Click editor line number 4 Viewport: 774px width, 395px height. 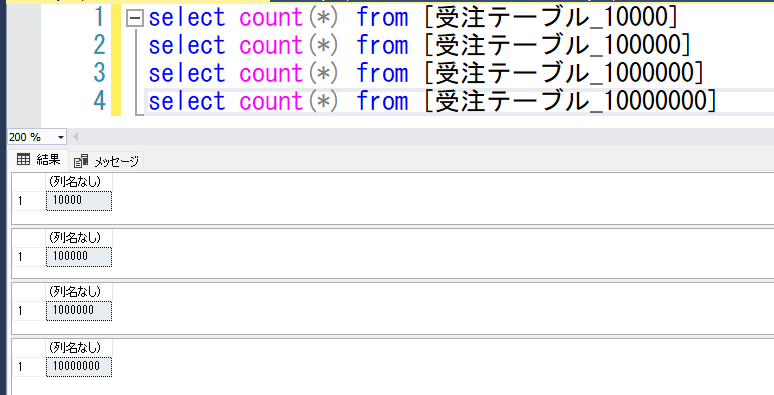coord(99,101)
